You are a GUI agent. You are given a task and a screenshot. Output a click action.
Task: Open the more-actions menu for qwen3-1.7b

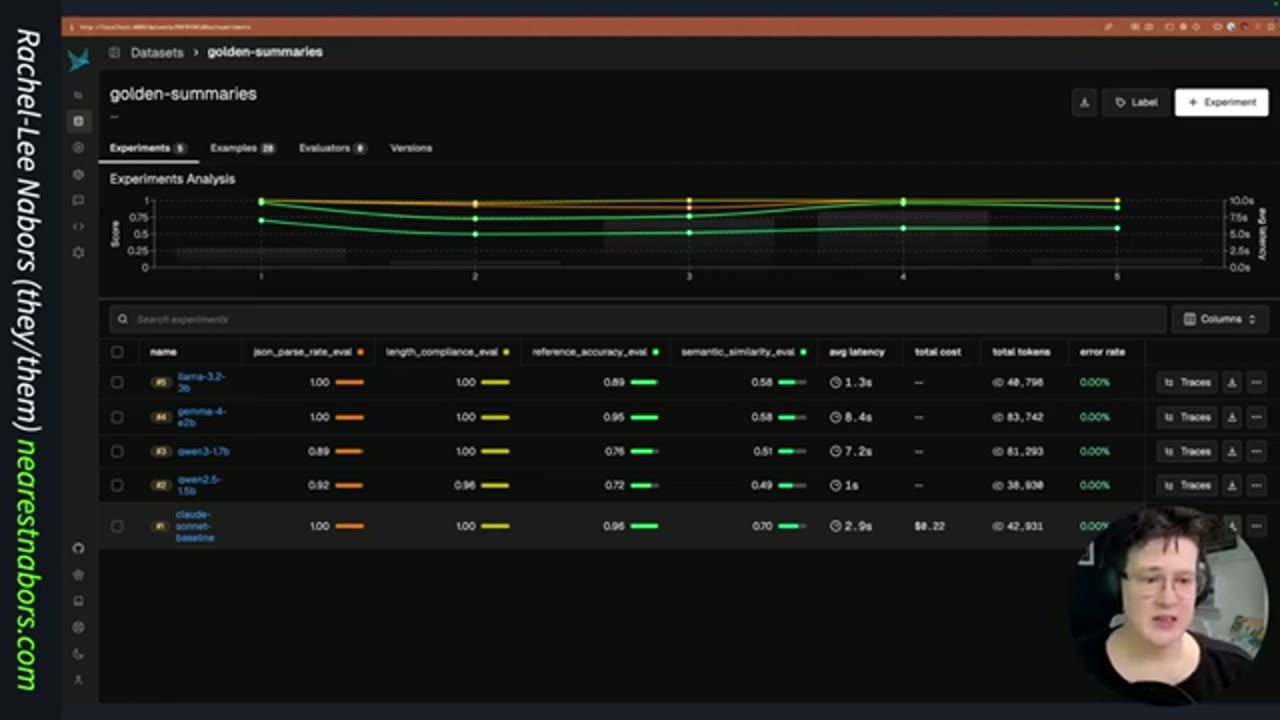point(1256,451)
